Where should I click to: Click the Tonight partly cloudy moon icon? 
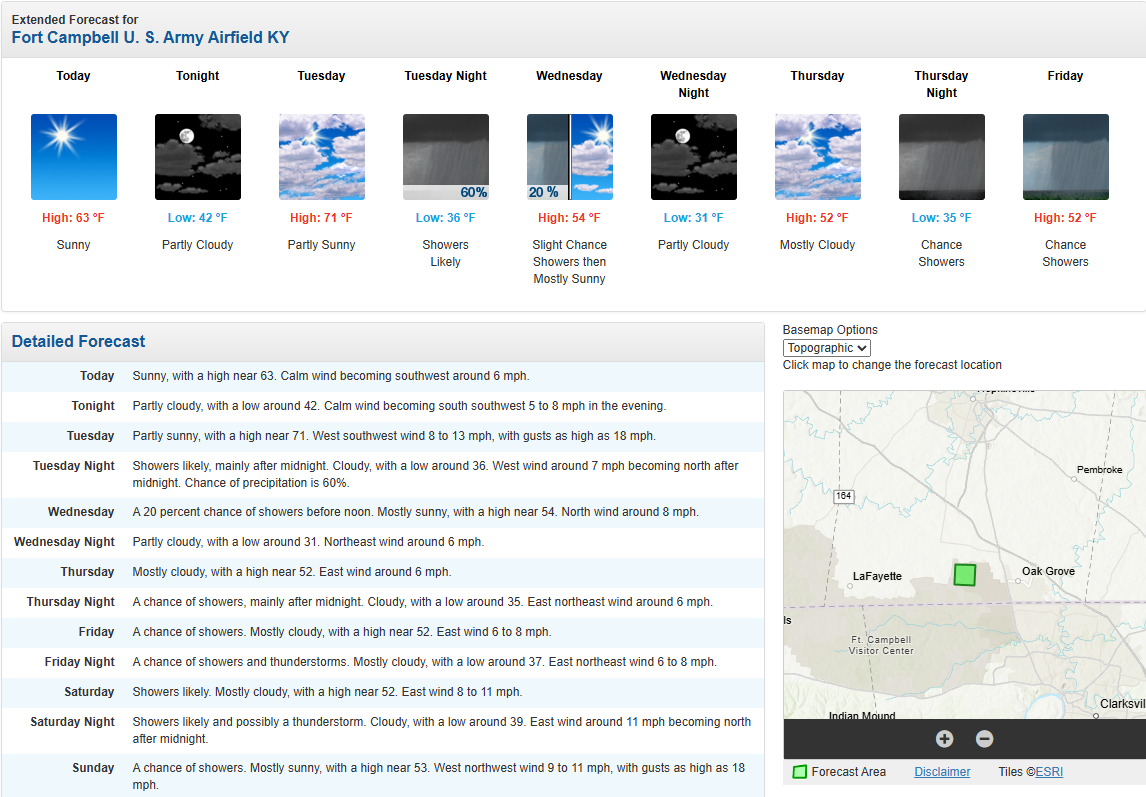coord(198,157)
